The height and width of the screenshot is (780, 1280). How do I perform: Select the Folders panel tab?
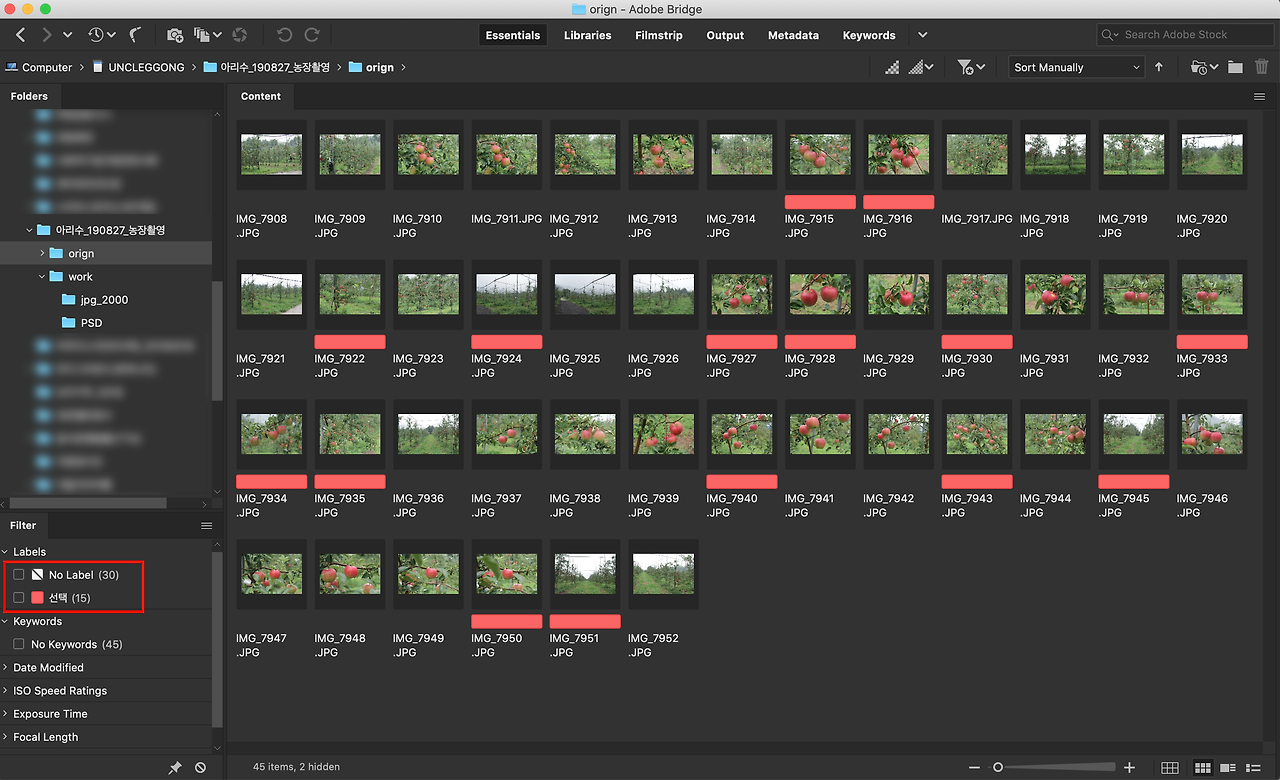click(29, 96)
